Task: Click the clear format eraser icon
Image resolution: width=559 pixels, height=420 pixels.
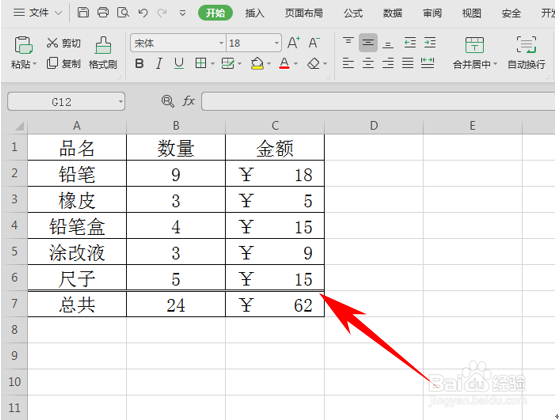Action: 313,63
